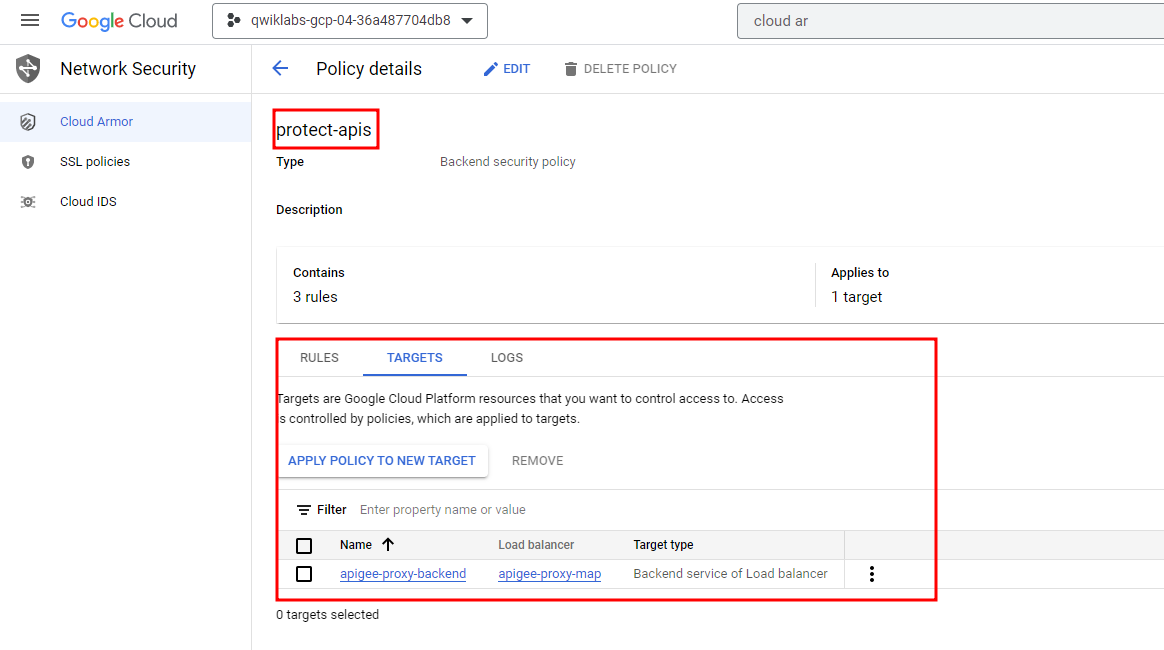The image size is (1164, 650).
Task: Open the qwiklabs project dropdown
Action: (x=350, y=21)
